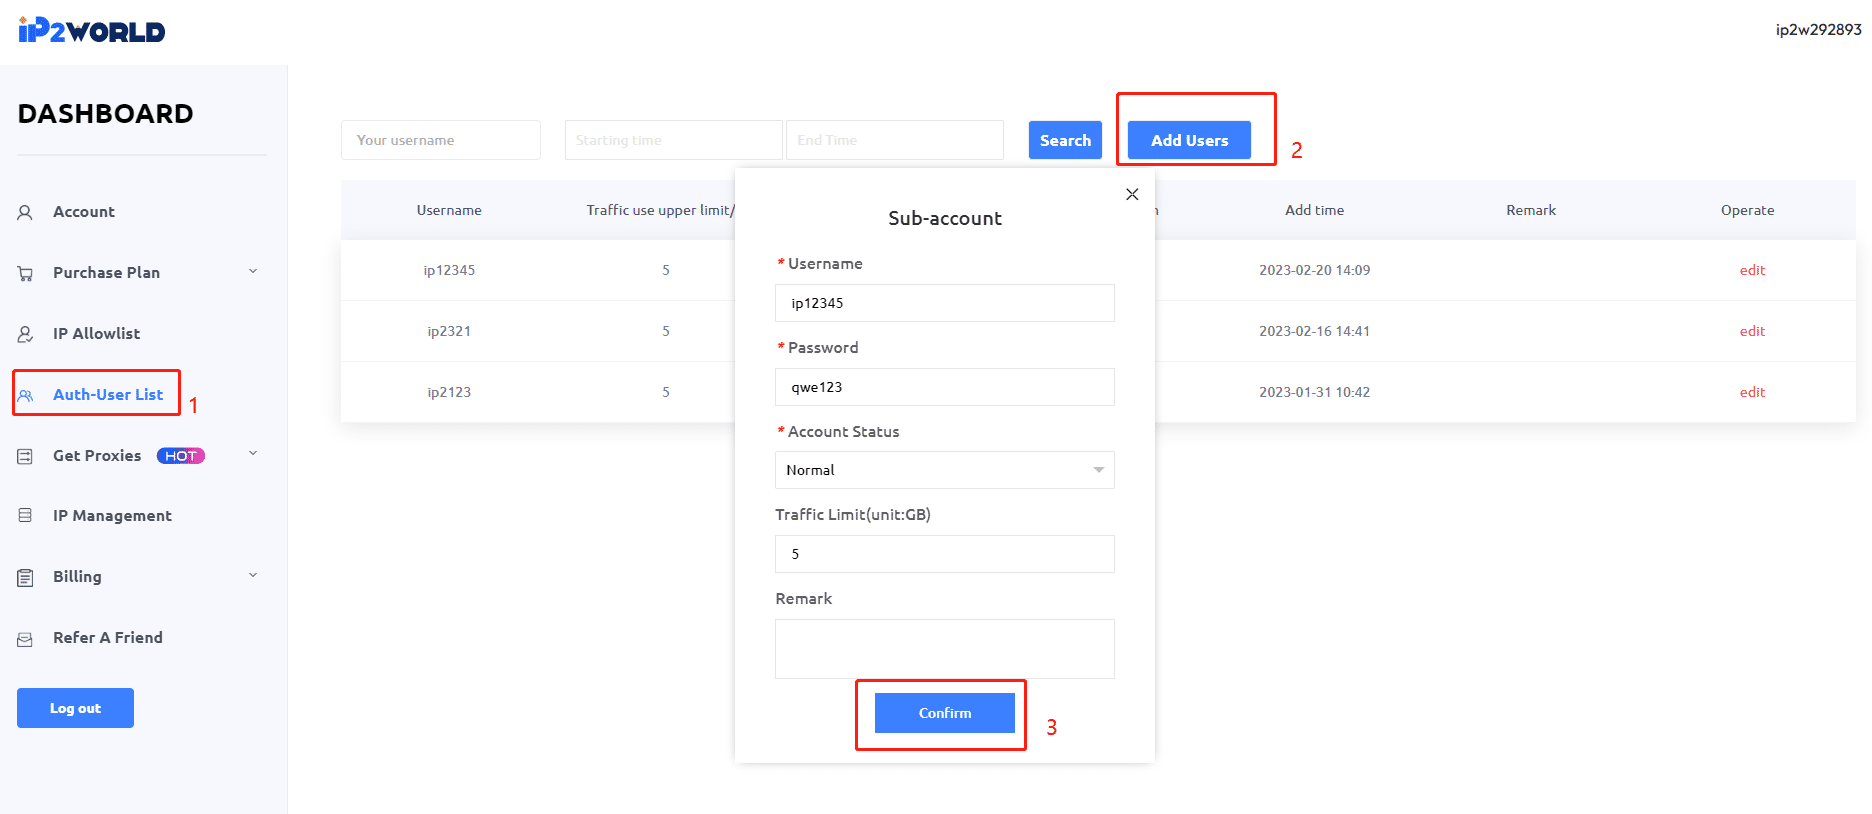Click the IP Management icon

click(26, 516)
